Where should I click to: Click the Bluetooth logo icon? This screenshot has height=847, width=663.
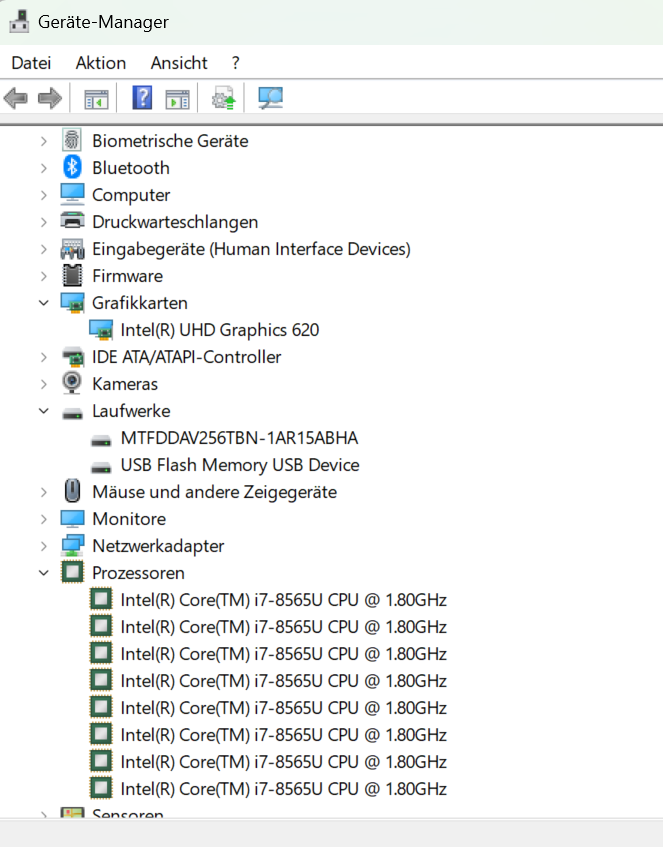(72, 167)
